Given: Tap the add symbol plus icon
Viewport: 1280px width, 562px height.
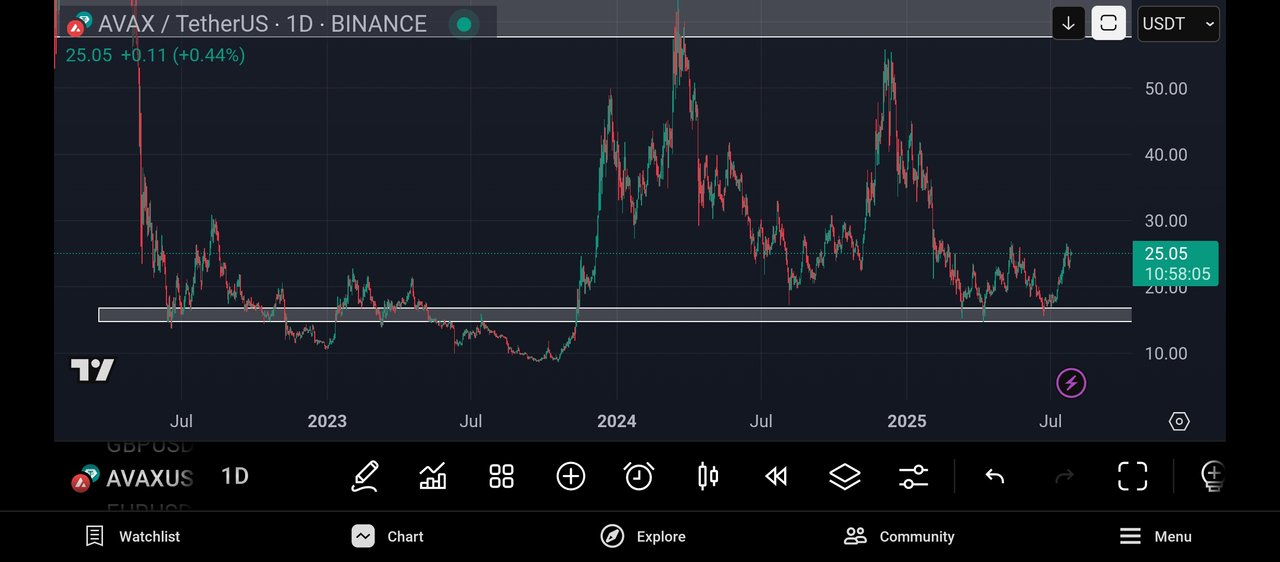Looking at the screenshot, I should [570, 476].
